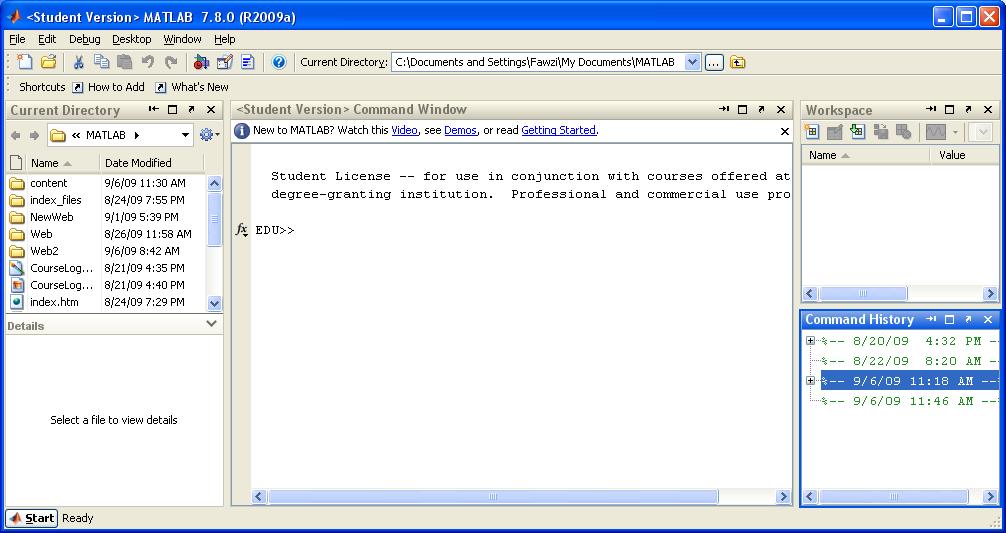Click the Cut scissors icon

[x=78, y=62]
